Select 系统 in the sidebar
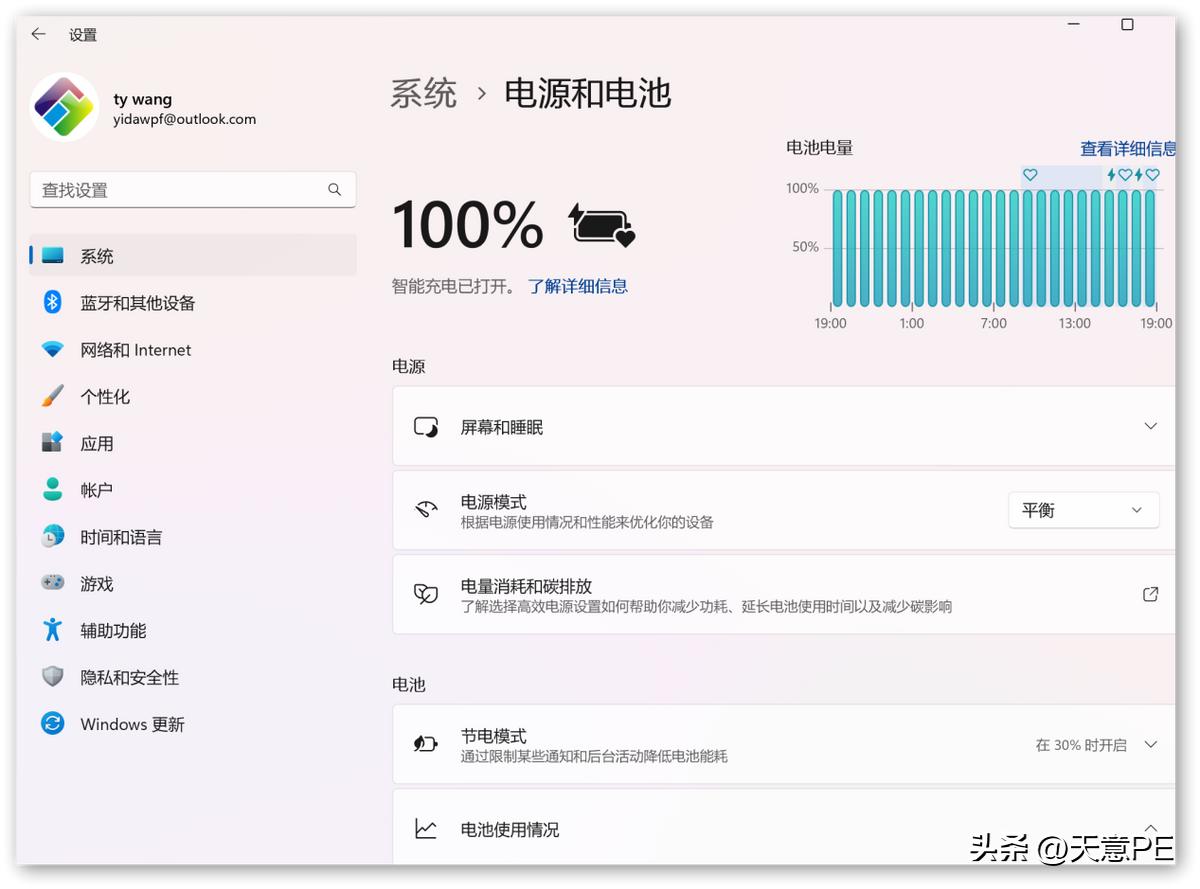Image resolution: width=1200 pixels, height=889 pixels. coord(97,256)
